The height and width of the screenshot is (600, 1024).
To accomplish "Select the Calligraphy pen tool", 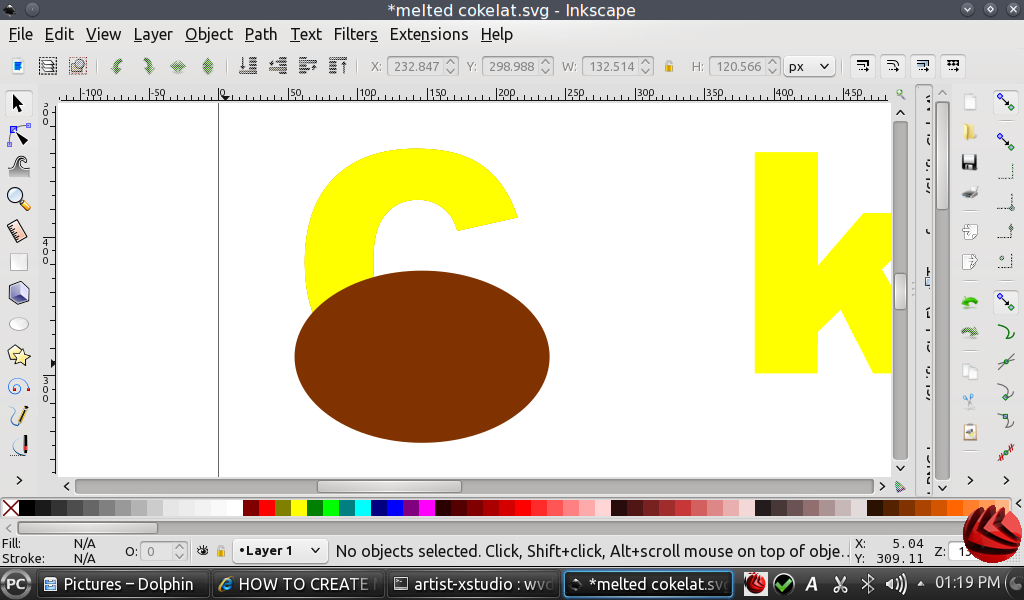I will [18, 446].
